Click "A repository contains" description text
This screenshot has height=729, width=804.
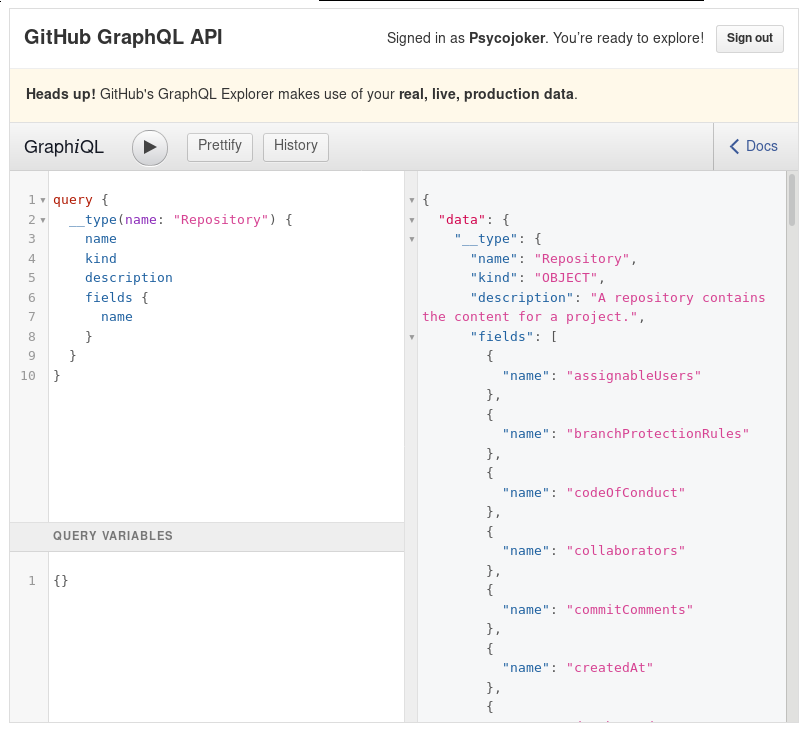pyautogui.click(x=678, y=298)
